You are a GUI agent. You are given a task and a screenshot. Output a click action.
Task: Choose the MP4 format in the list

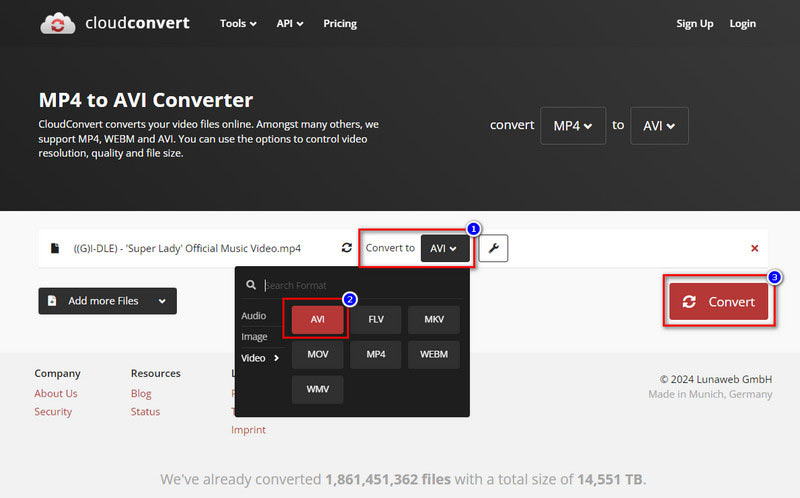point(376,354)
